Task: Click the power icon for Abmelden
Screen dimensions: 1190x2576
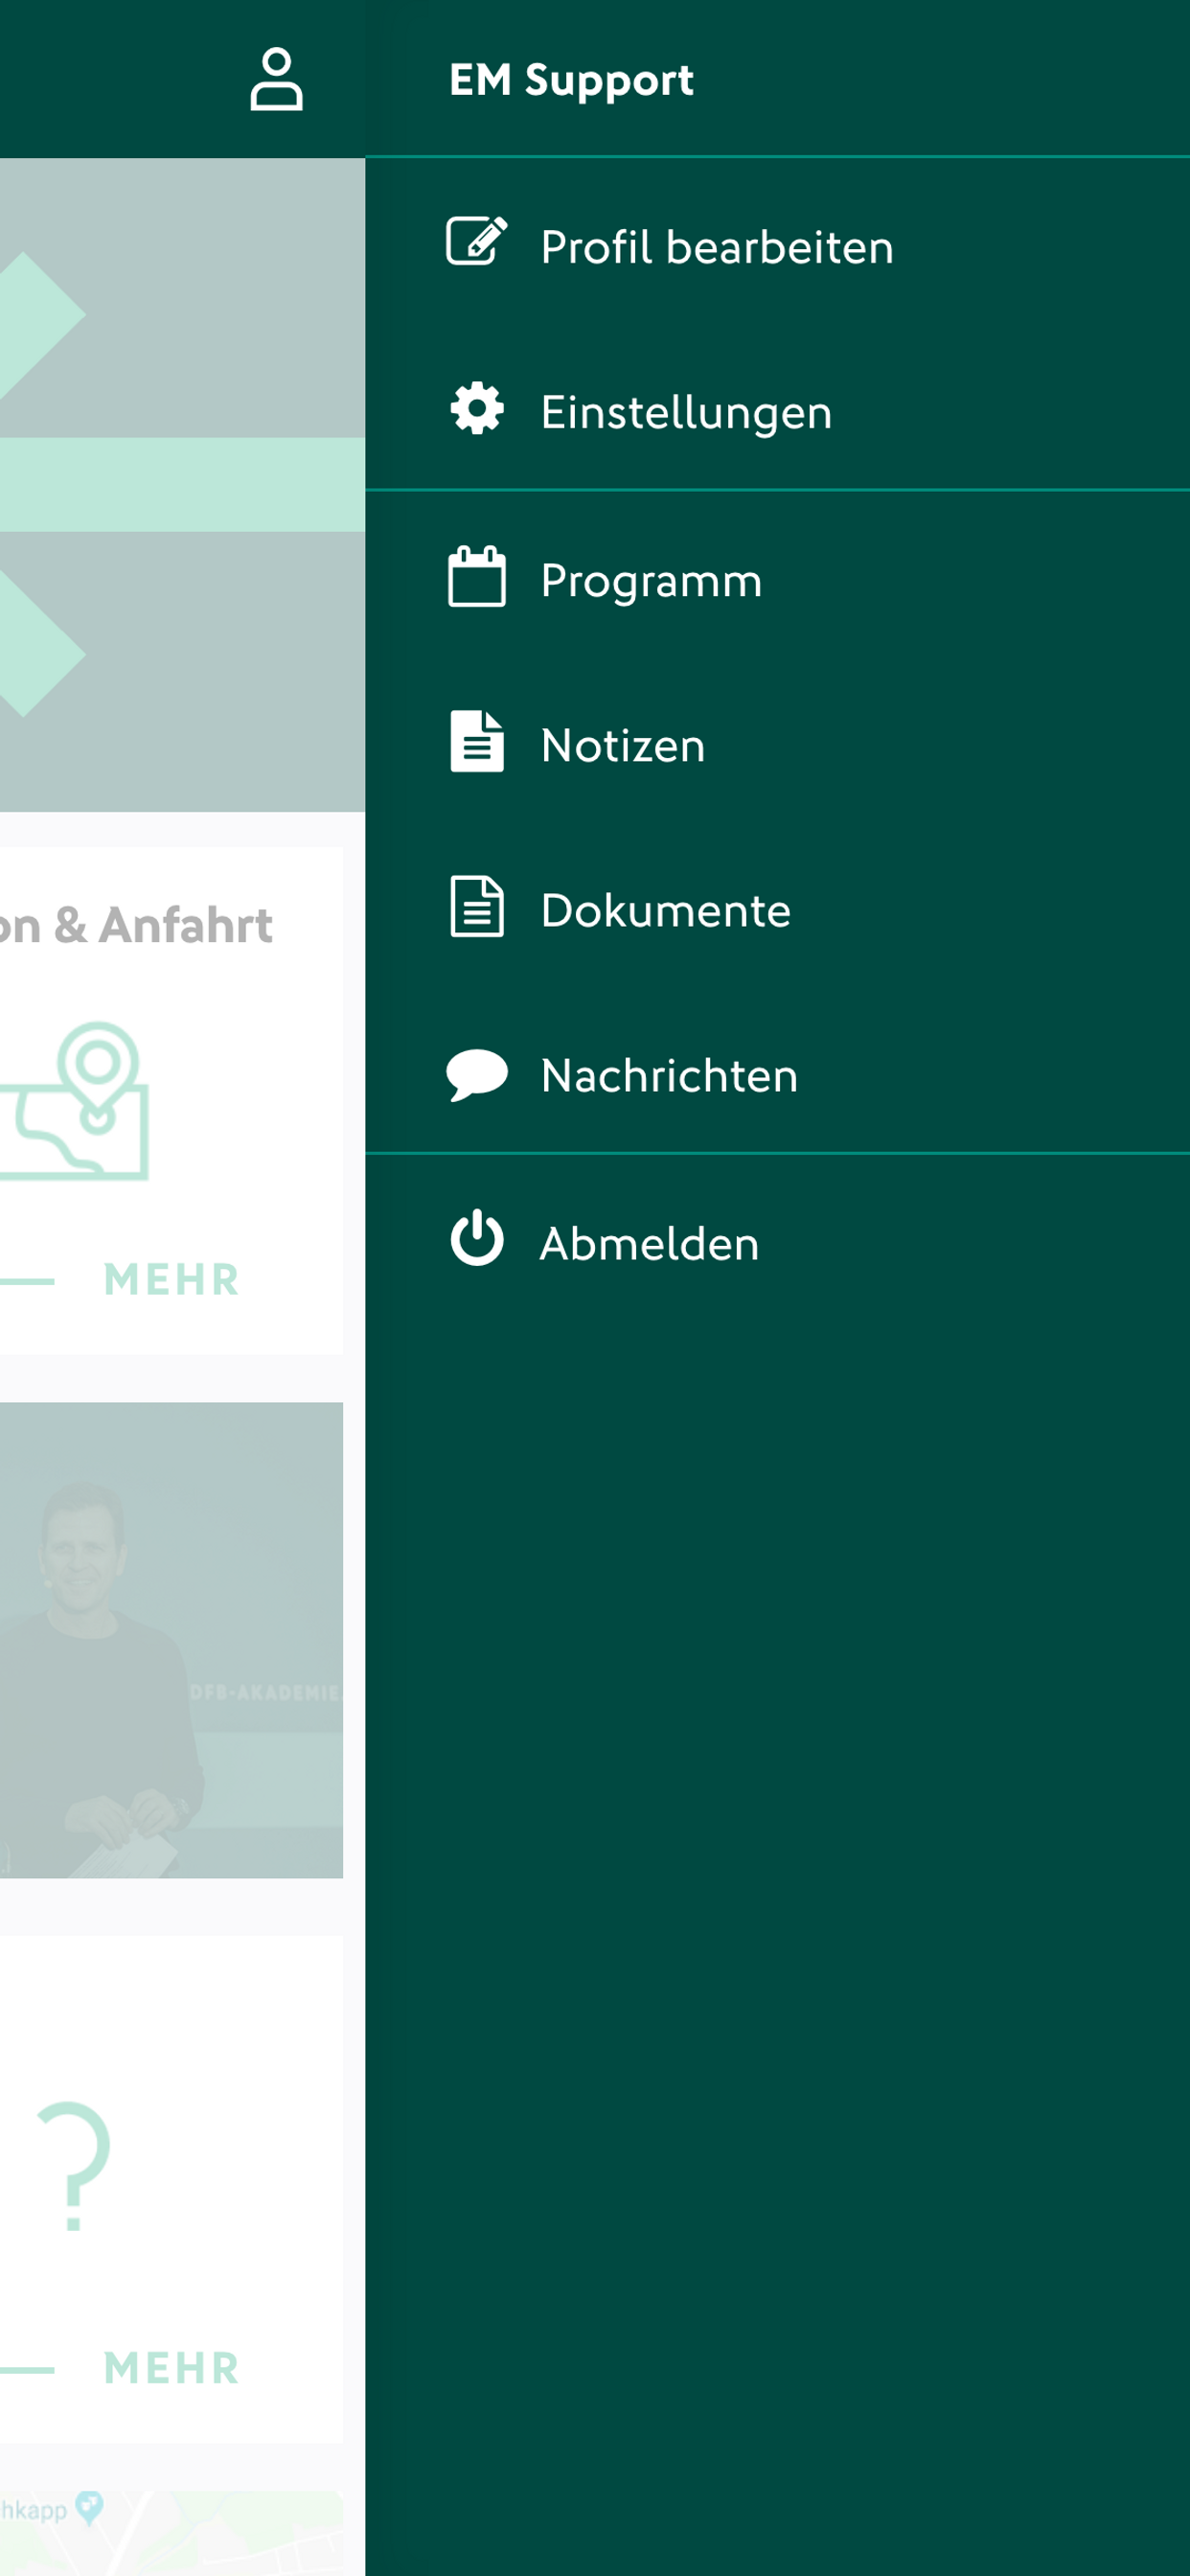Action: [x=477, y=1238]
